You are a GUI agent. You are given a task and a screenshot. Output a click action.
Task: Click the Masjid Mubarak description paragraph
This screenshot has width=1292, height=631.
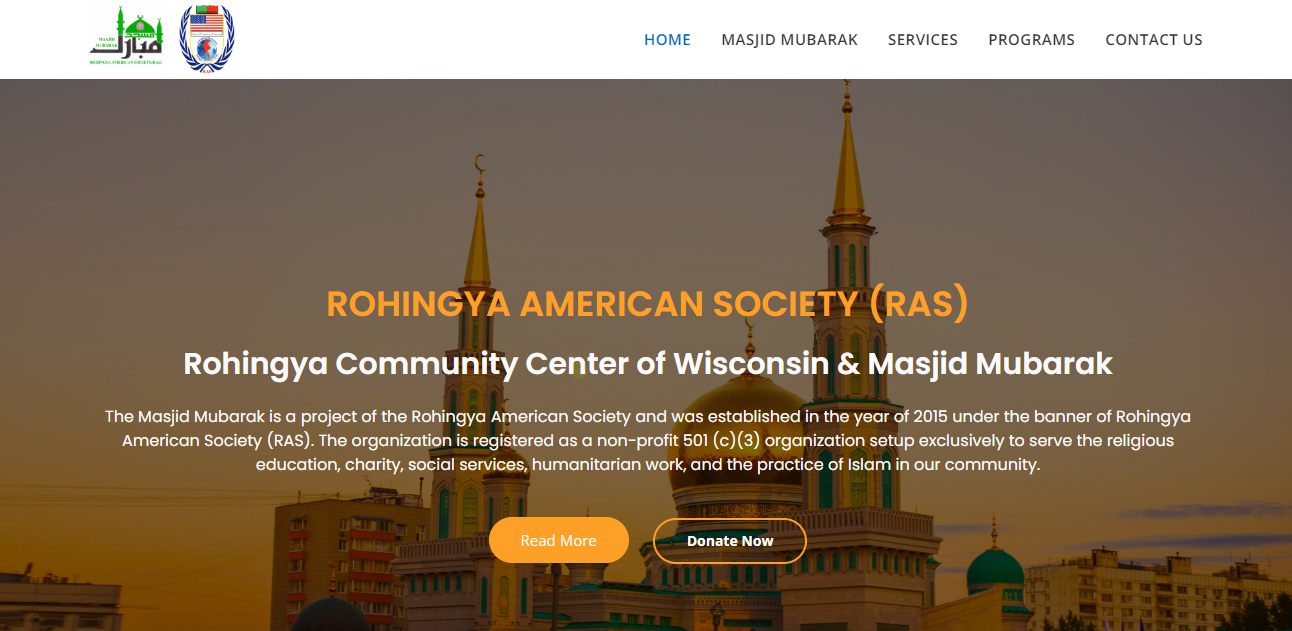click(647, 440)
